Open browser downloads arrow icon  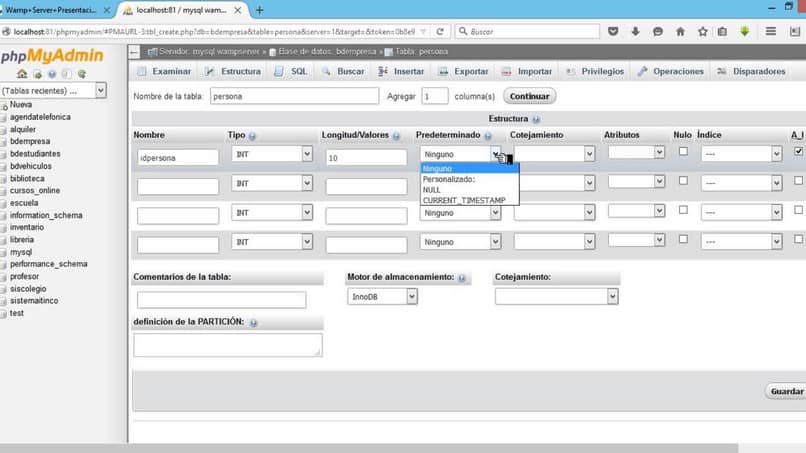point(635,31)
